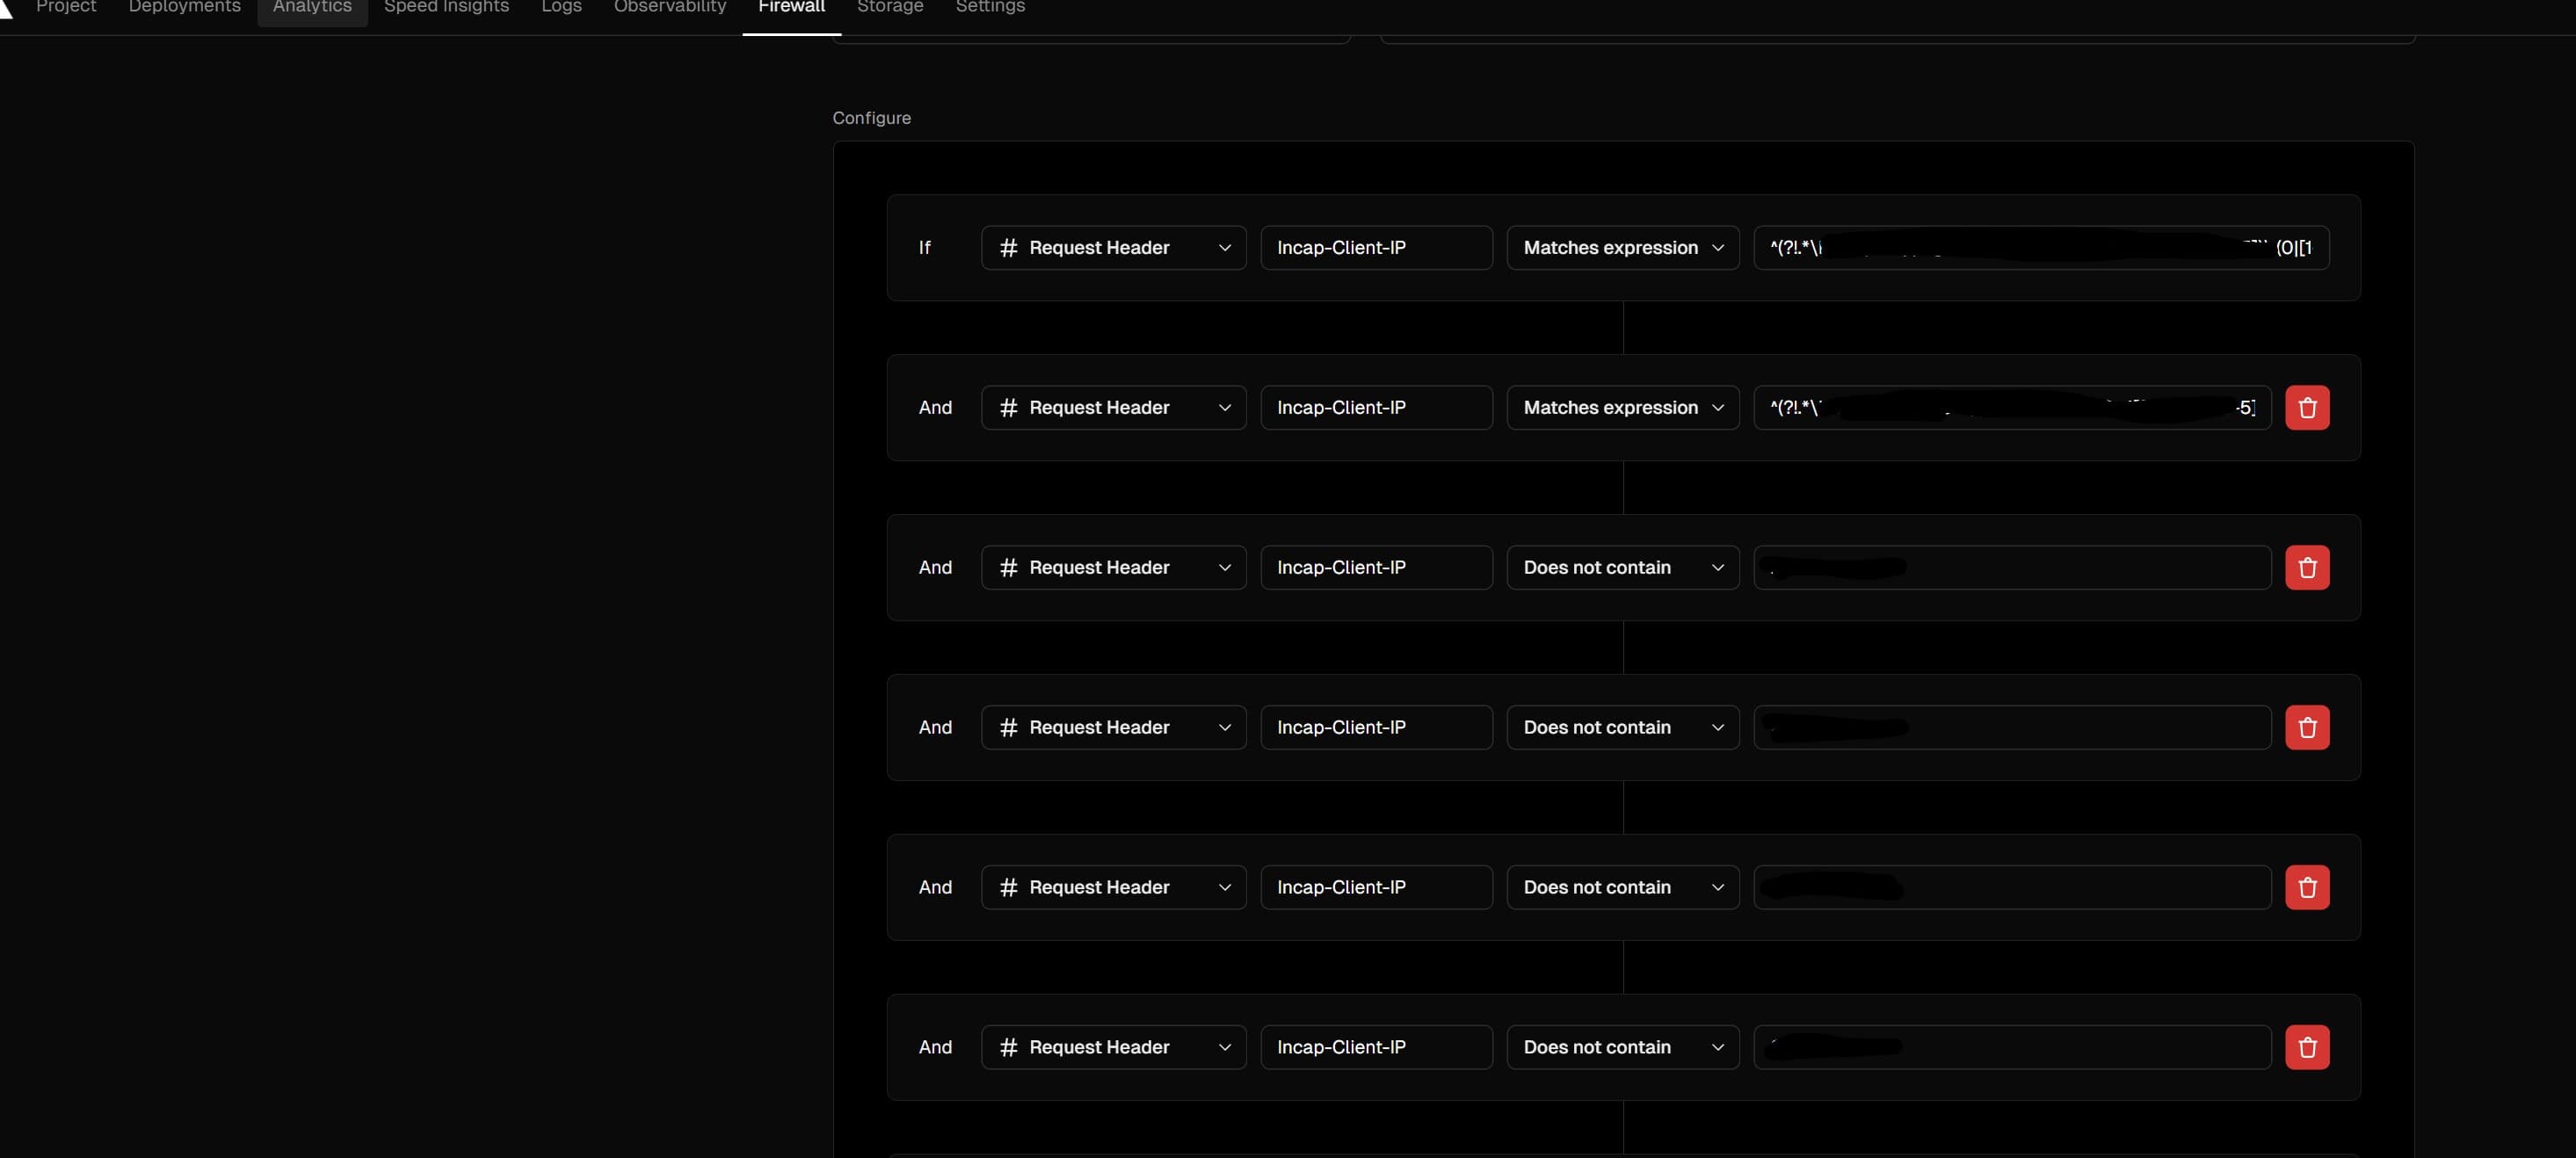This screenshot has height=1158, width=2576.
Task: Click the hash icon in the first And row
Action: pos(1008,407)
